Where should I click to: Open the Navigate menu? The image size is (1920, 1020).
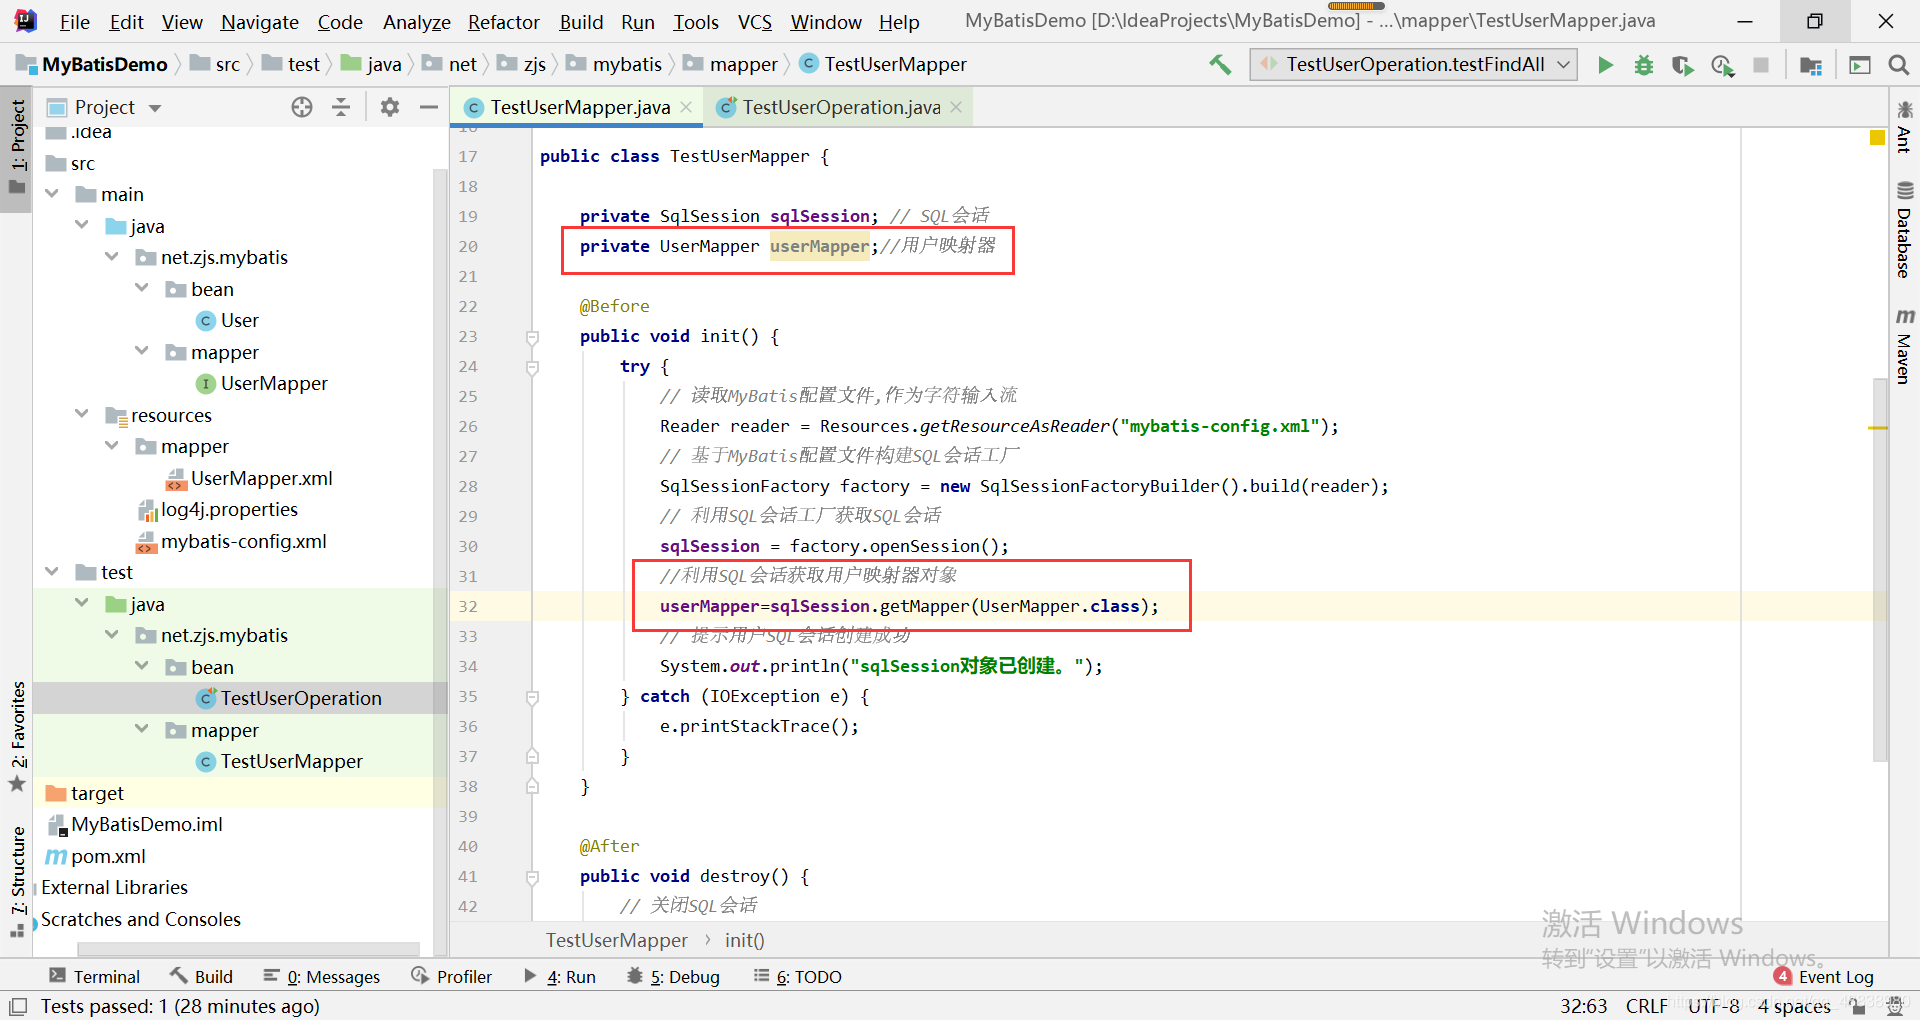click(x=260, y=22)
